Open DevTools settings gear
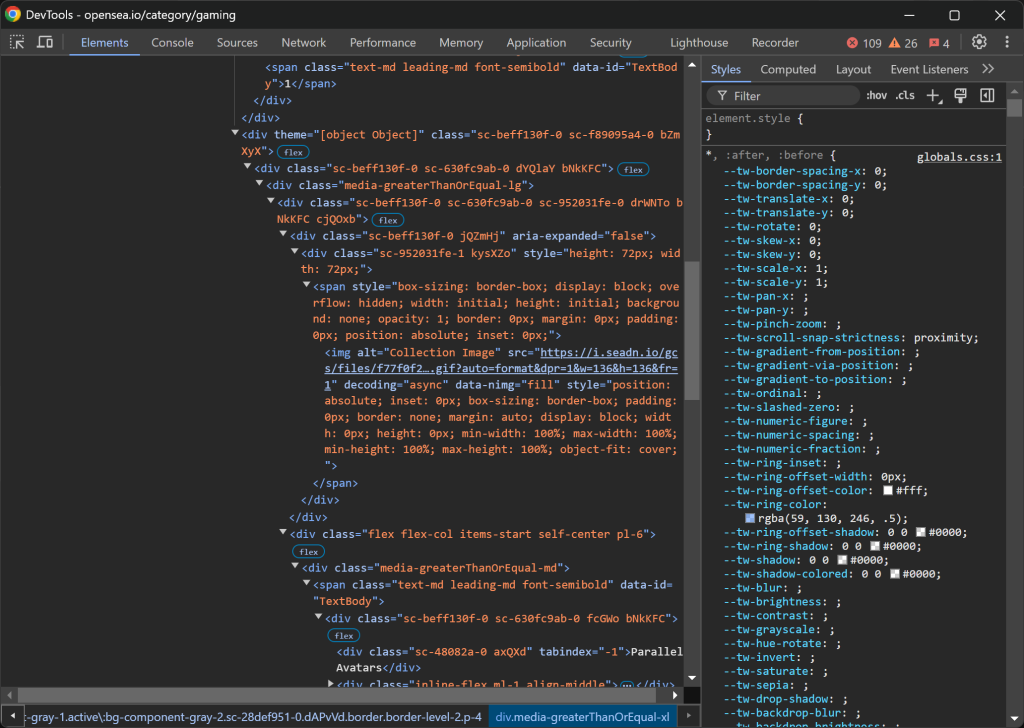This screenshot has height=728, width=1024. [x=981, y=42]
